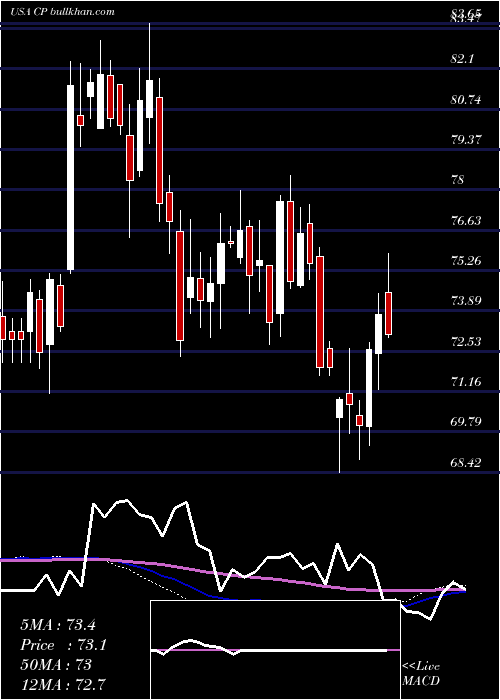
Task: Select the 75.26 price axis label
Action: (466, 260)
